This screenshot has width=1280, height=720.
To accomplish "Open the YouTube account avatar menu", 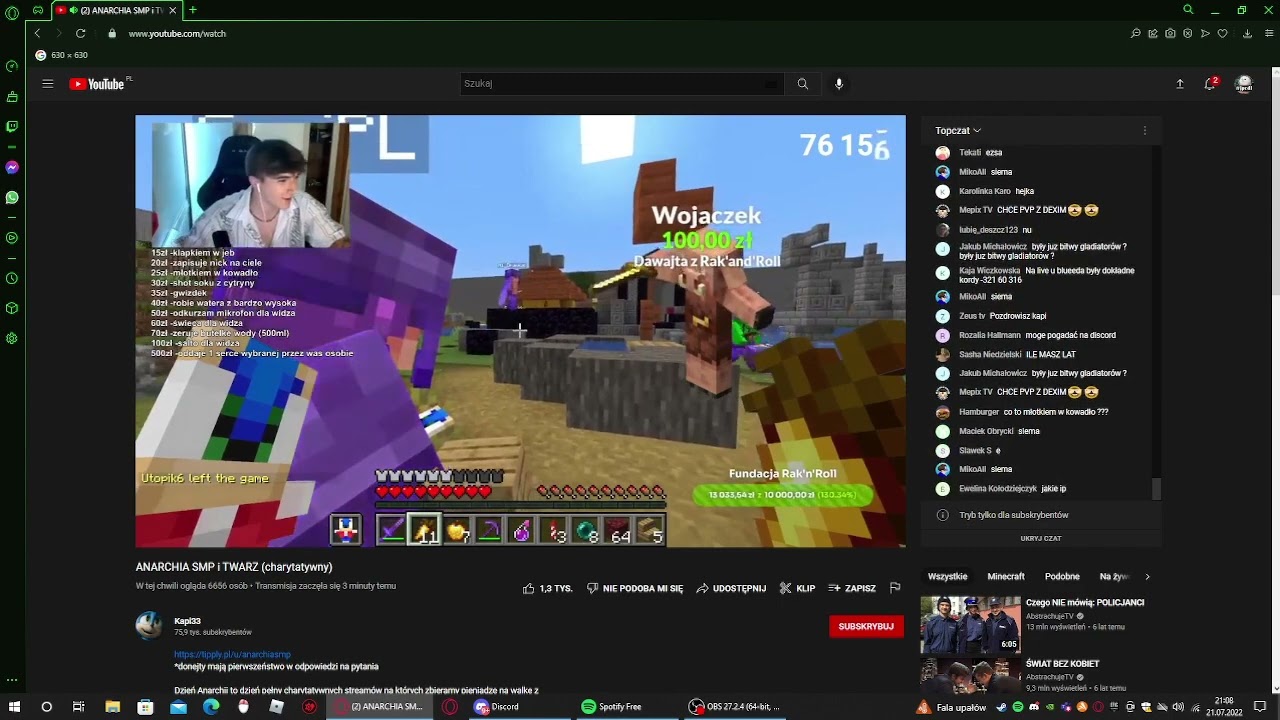I will 1244,84.
